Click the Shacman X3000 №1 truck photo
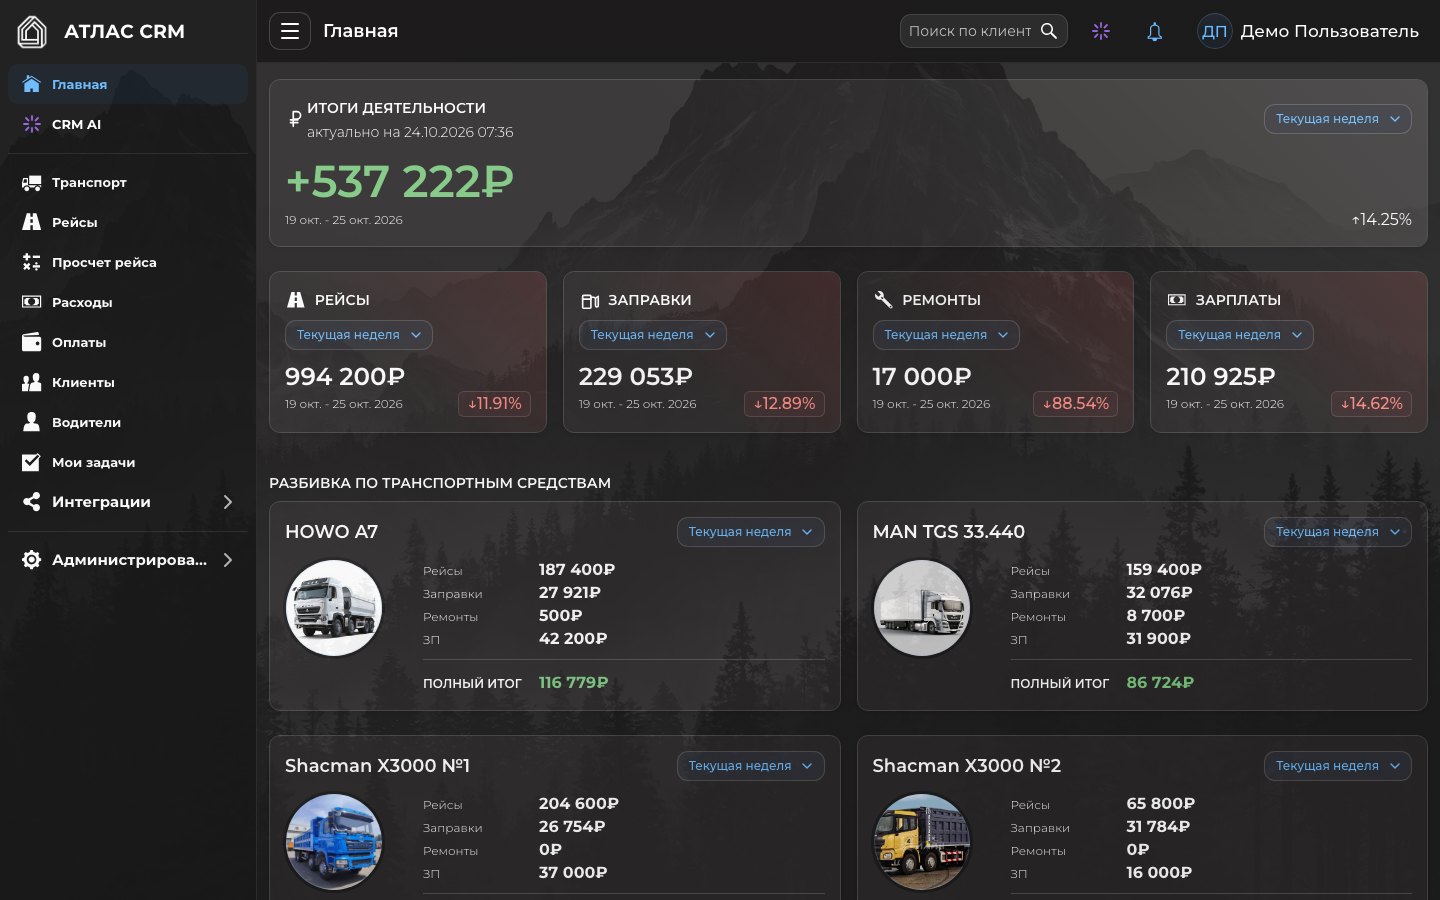The width and height of the screenshot is (1440, 900). tap(334, 842)
